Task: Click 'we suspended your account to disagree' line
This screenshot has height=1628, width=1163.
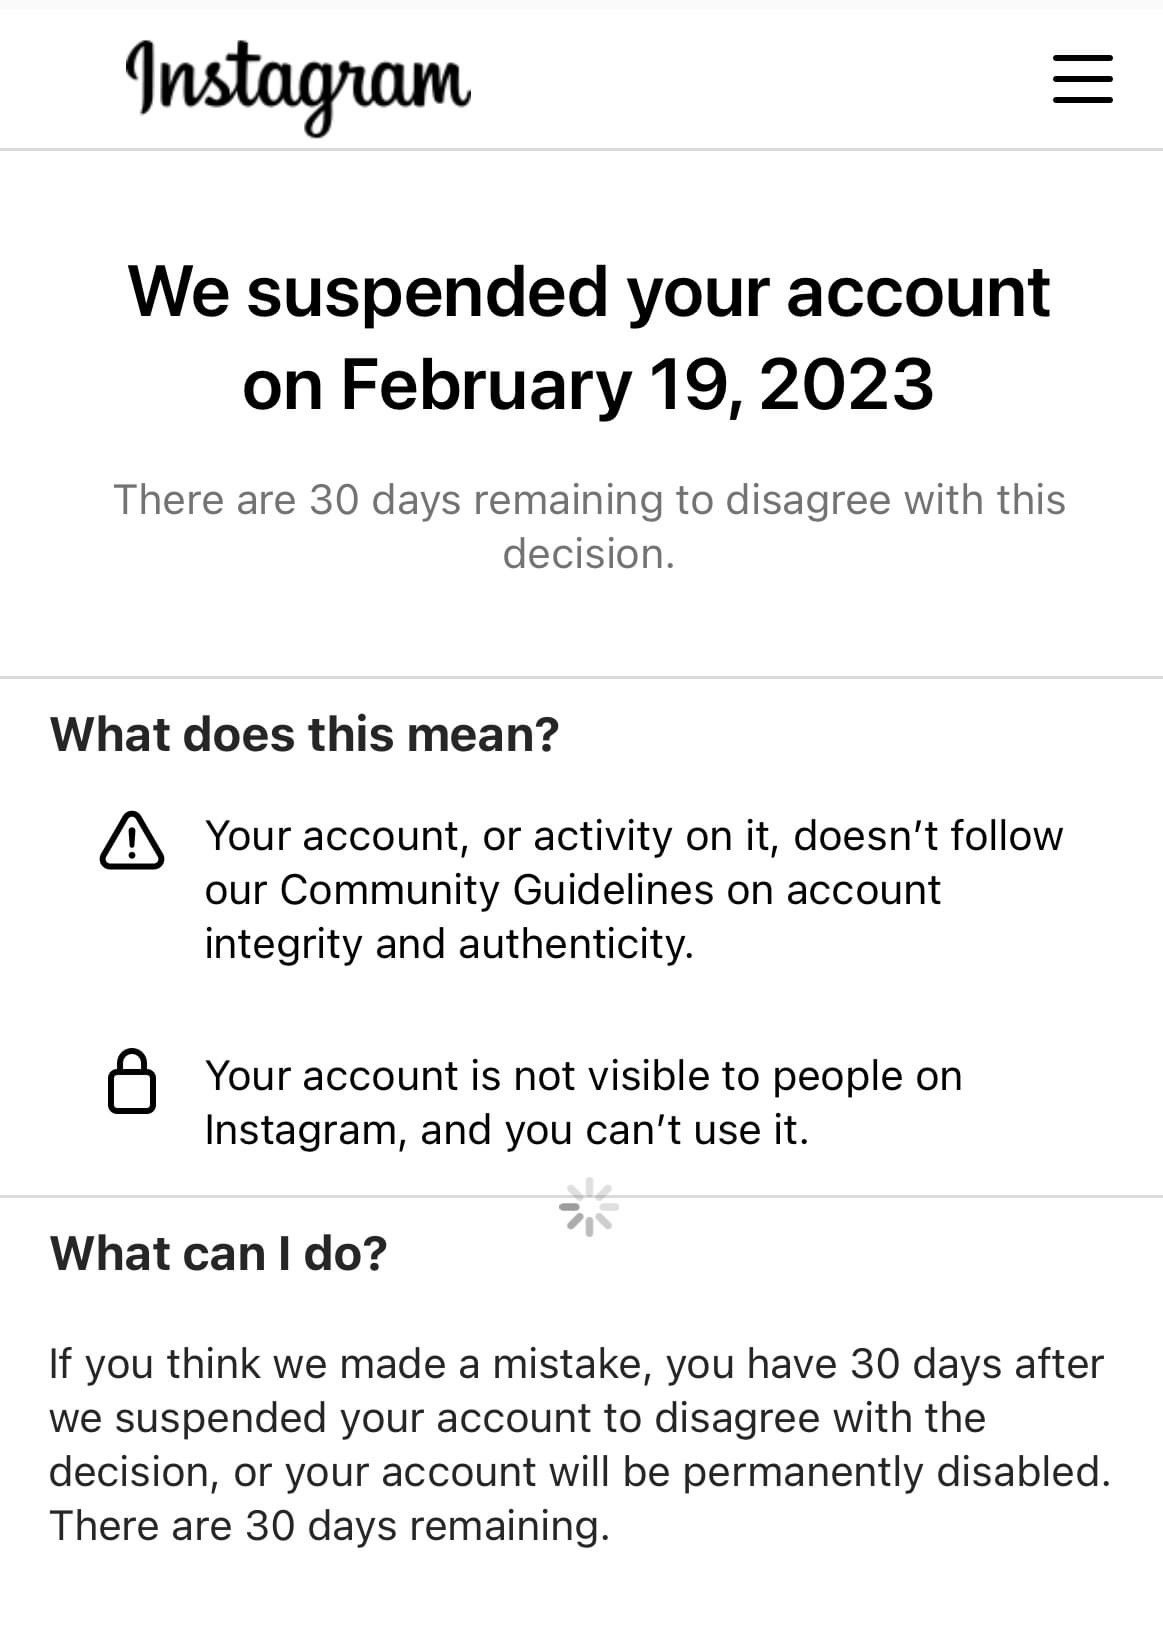Action: [x=517, y=1418]
